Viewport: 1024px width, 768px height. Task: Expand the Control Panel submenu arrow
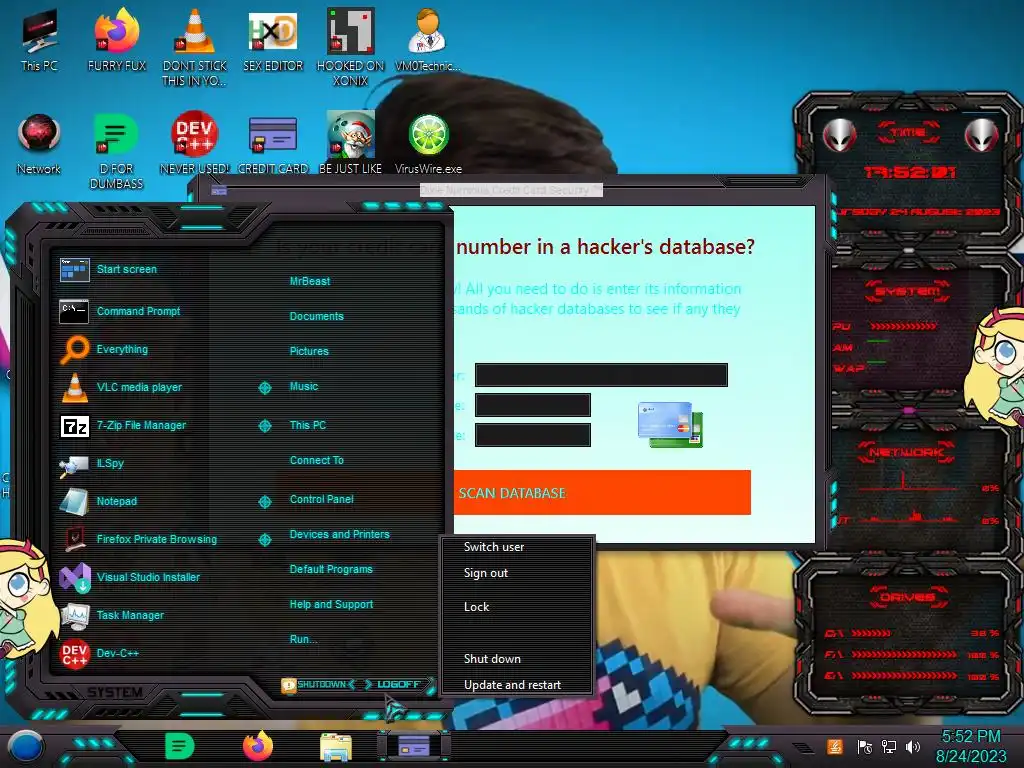click(264, 502)
